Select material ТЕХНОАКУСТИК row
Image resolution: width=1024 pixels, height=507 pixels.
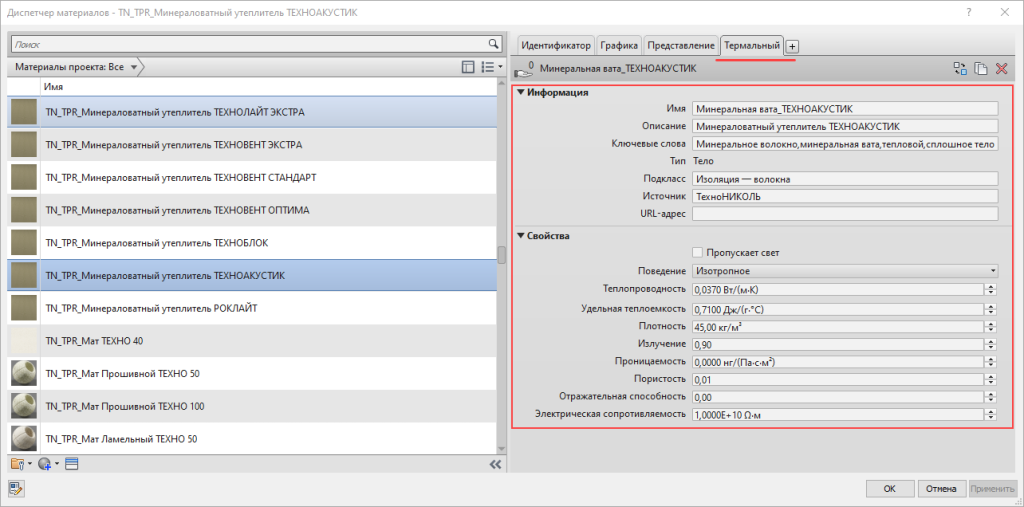pos(254,276)
